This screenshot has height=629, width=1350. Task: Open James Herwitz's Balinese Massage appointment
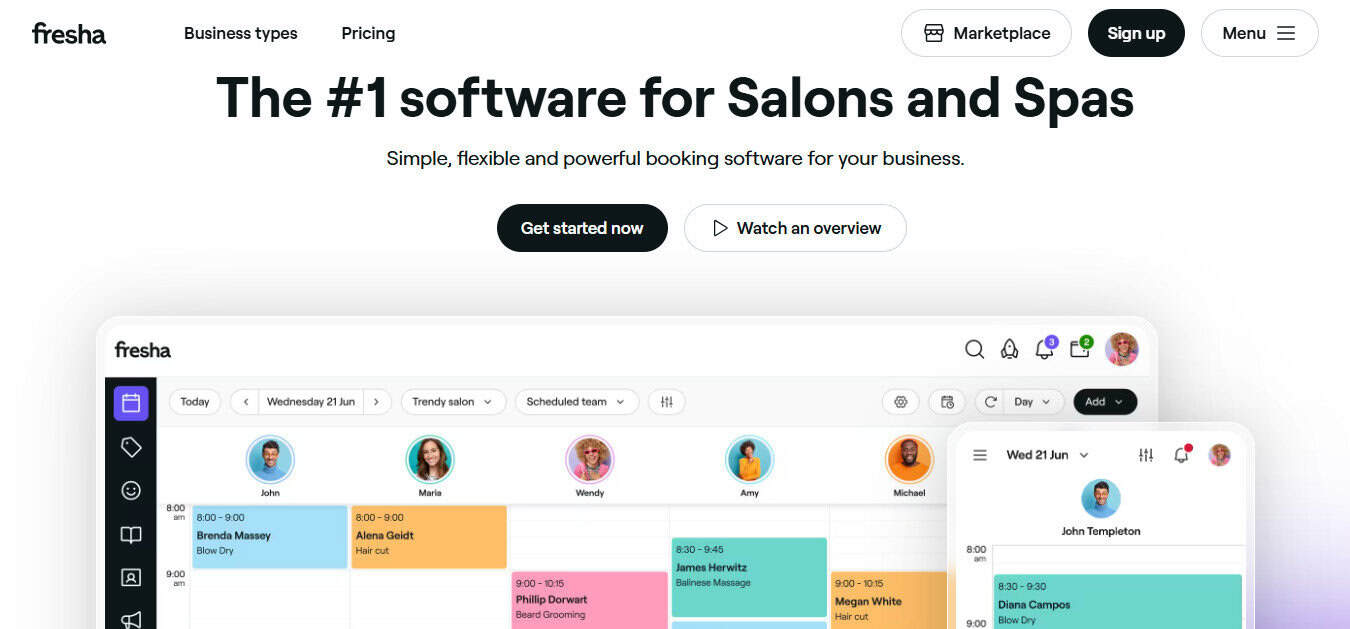(749, 577)
